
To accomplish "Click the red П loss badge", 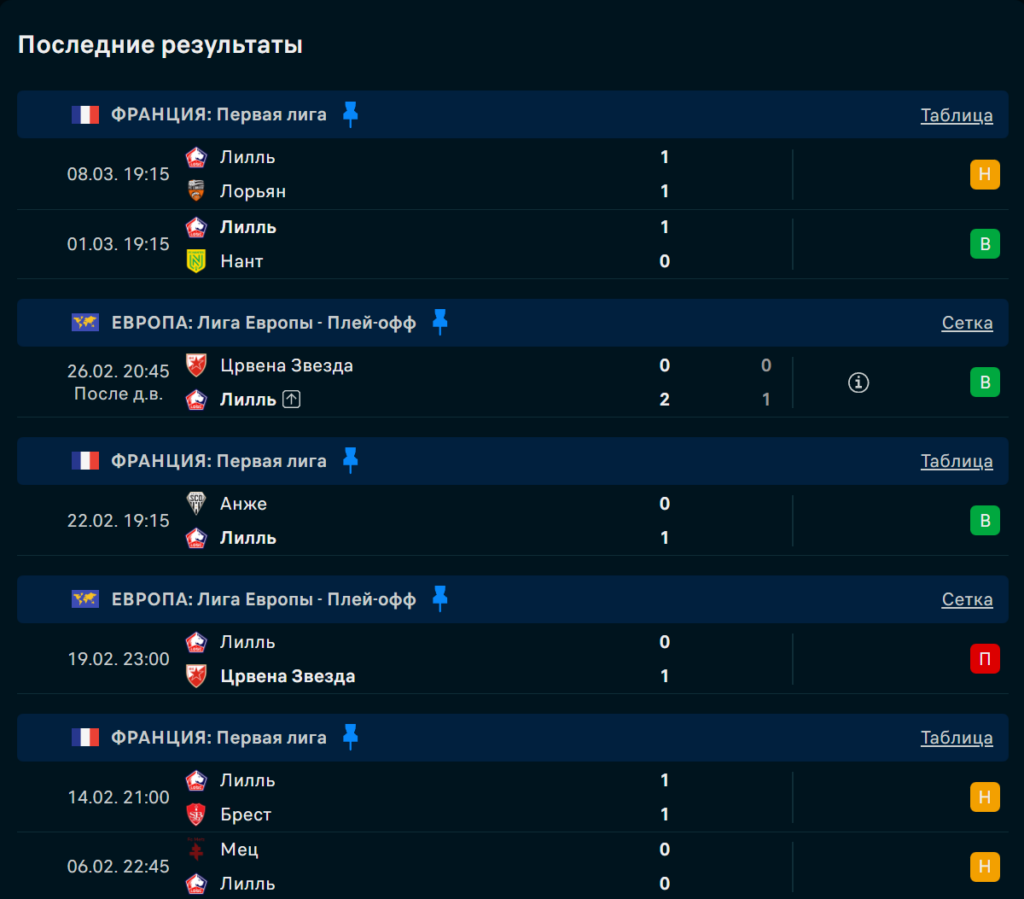I will coord(984,659).
